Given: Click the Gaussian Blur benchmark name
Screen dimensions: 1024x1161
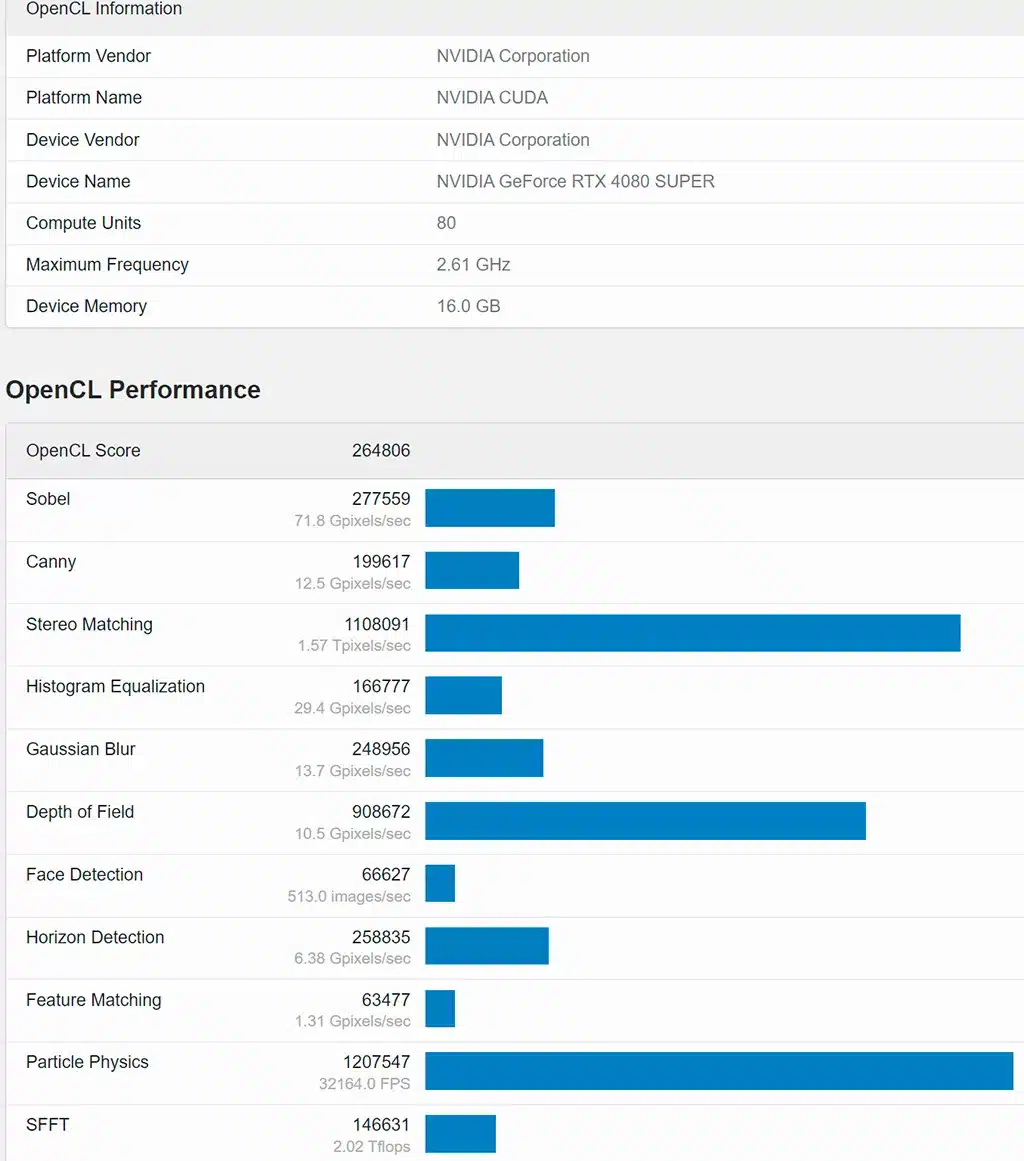Looking at the screenshot, I should [81, 749].
